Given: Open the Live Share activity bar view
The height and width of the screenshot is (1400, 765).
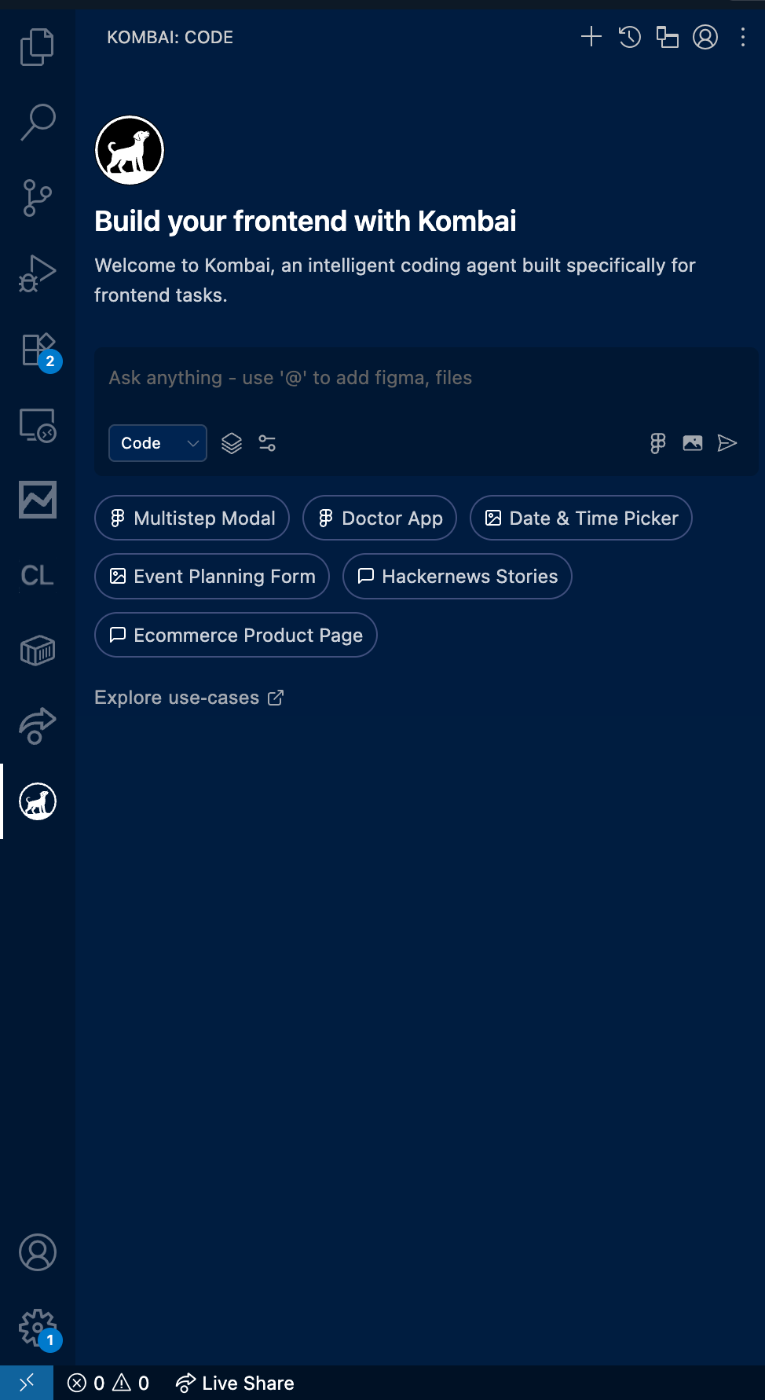Looking at the screenshot, I should click(x=37, y=725).
